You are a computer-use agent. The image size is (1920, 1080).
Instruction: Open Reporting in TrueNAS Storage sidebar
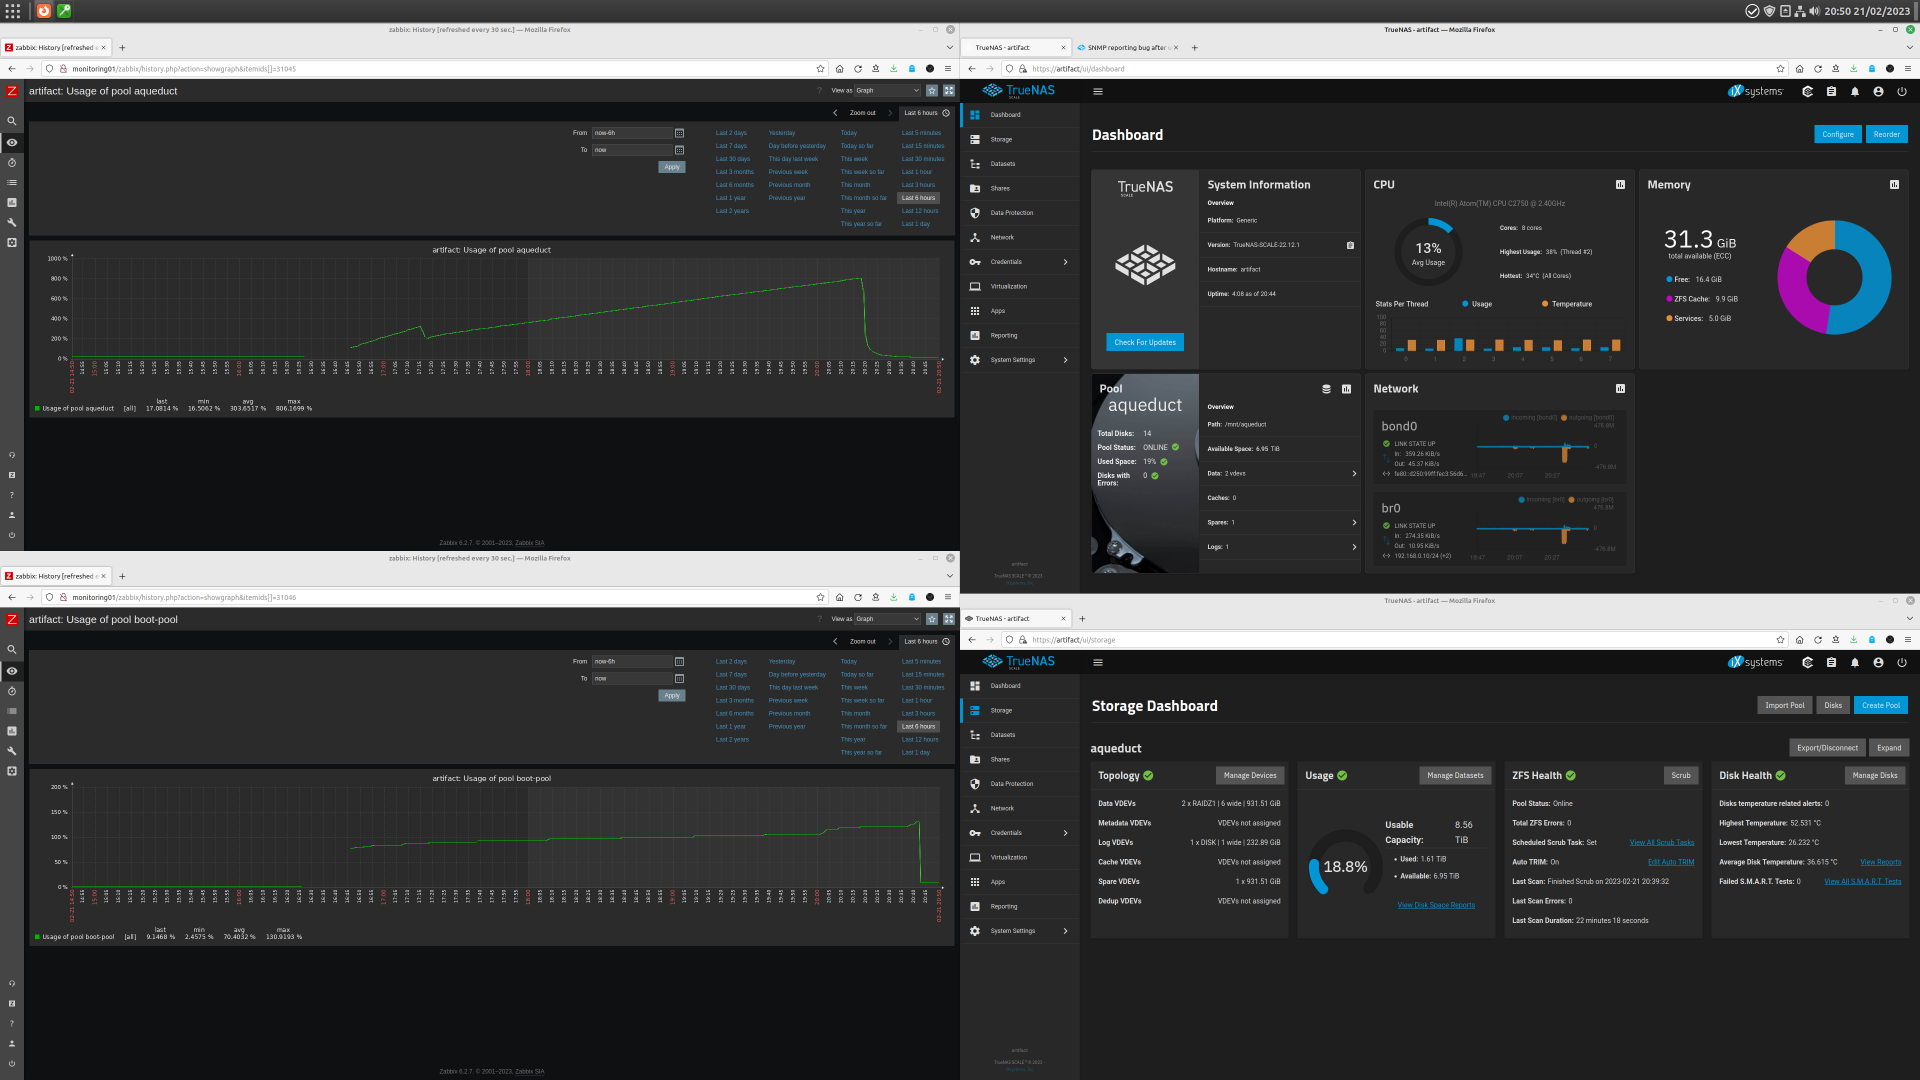tap(1019, 907)
